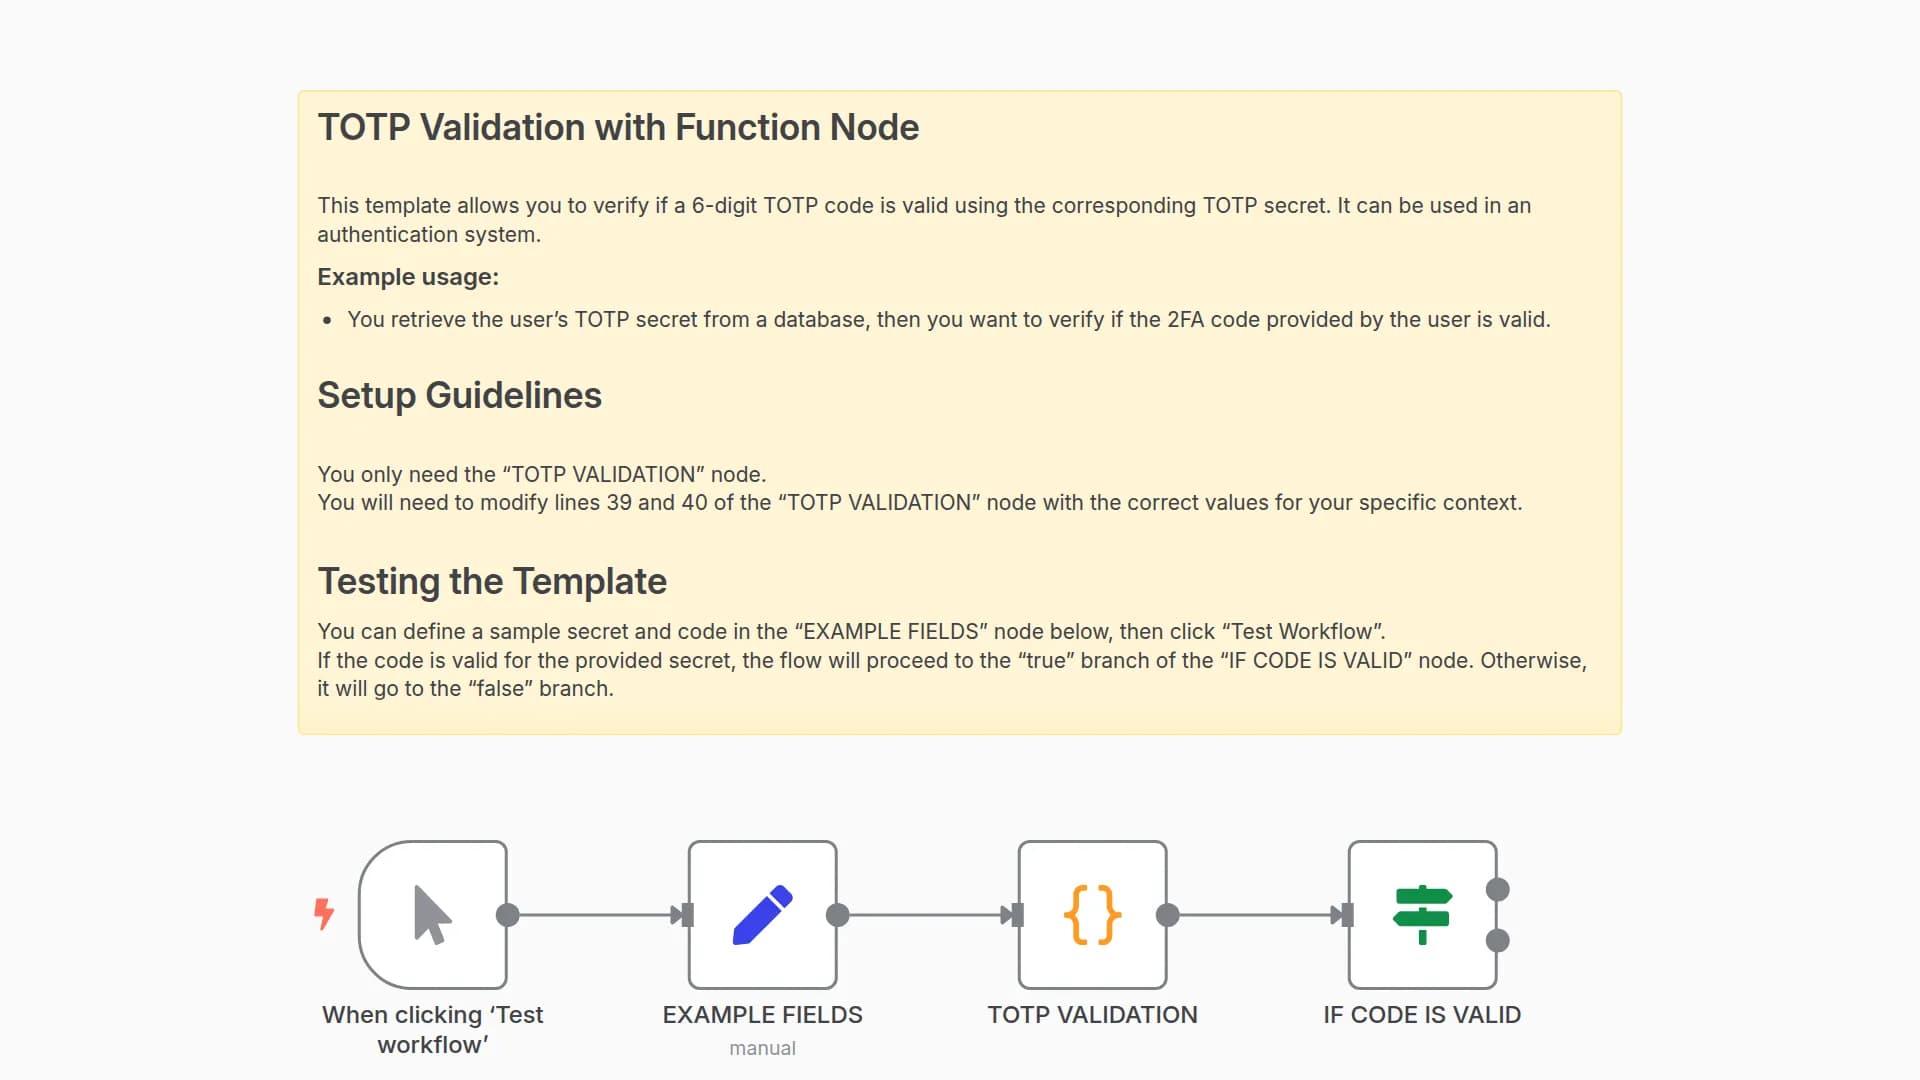
Task: Click the TOTP VALIDATION node title
Action: 1092,1014
